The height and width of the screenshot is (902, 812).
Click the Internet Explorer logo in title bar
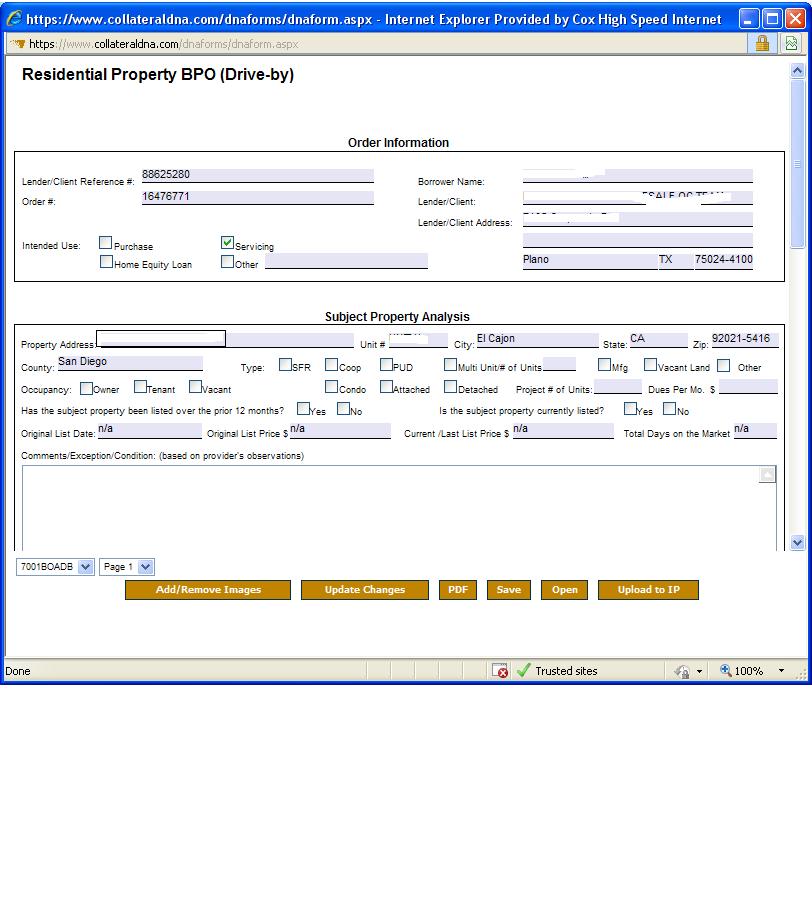14,19
